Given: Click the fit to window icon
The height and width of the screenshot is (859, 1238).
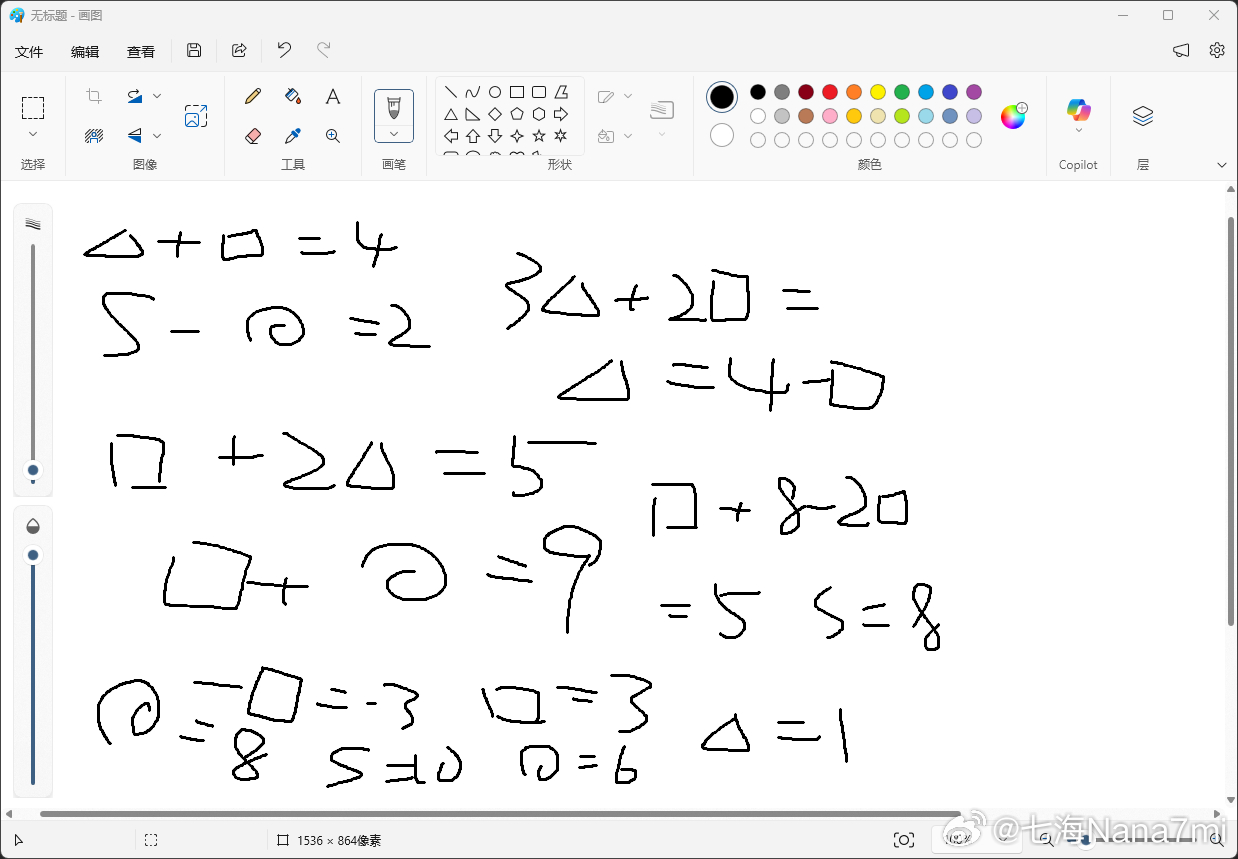Looking at the screenshot, I should coord(904,840).
